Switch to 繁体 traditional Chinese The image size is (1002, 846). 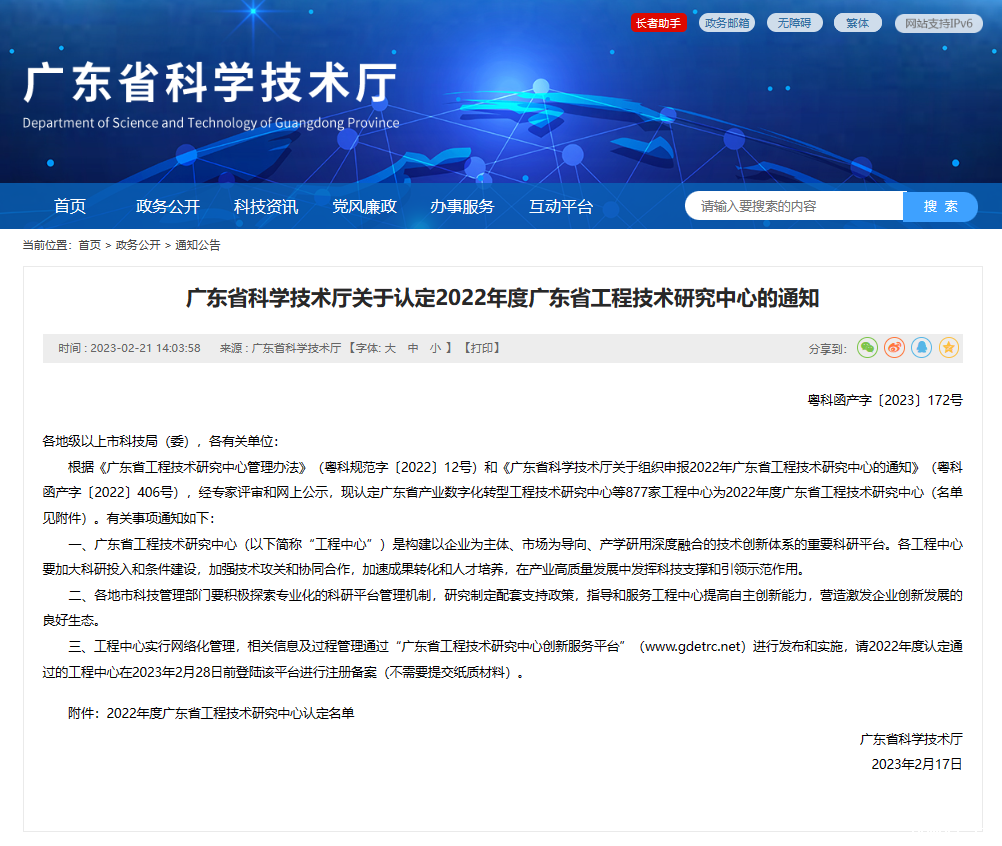point(858,23)
